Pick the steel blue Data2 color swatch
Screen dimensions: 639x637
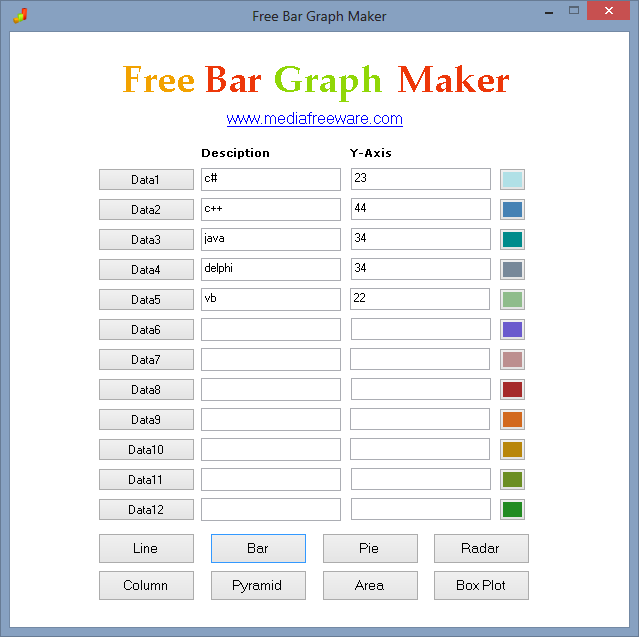512,210
